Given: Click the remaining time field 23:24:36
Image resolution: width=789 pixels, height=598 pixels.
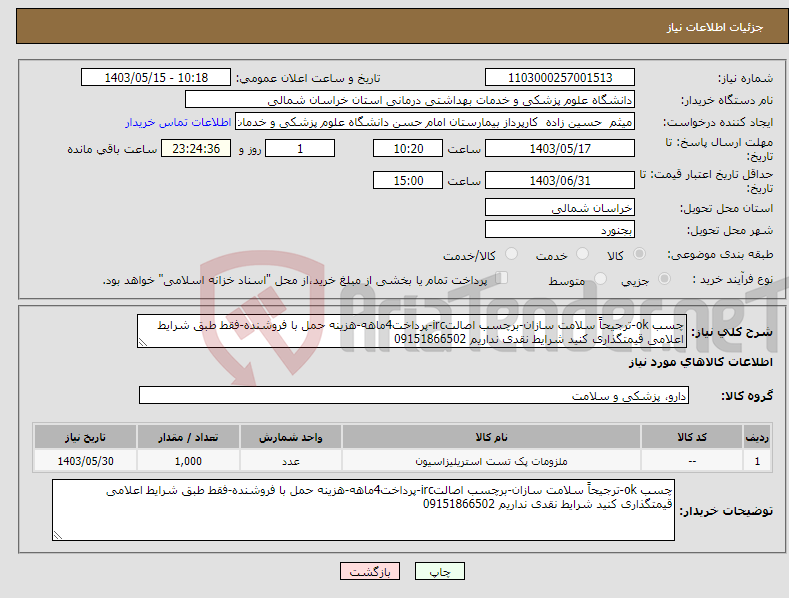Looking at the screenshot, I should (x=196, y=148).
